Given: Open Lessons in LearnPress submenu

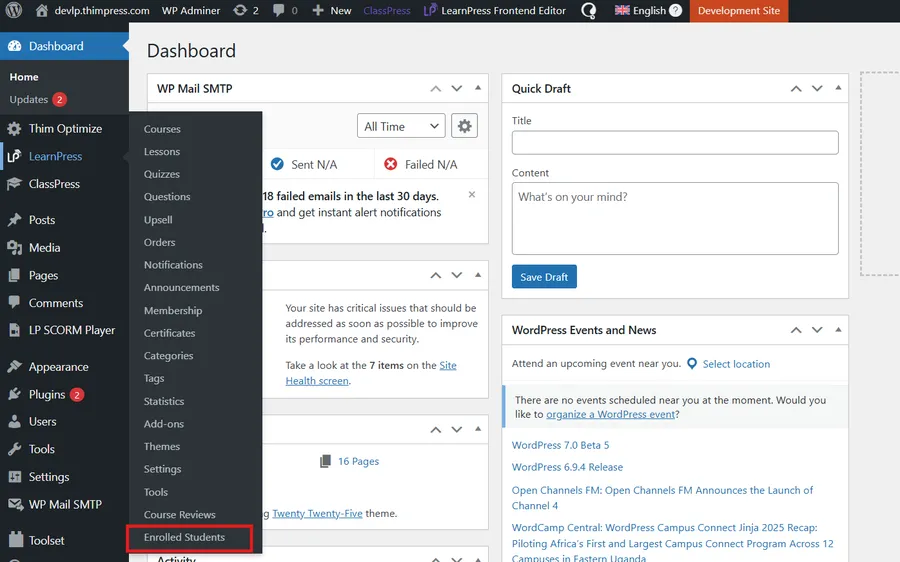Looking at the screenshot, I should coord(162,152).
